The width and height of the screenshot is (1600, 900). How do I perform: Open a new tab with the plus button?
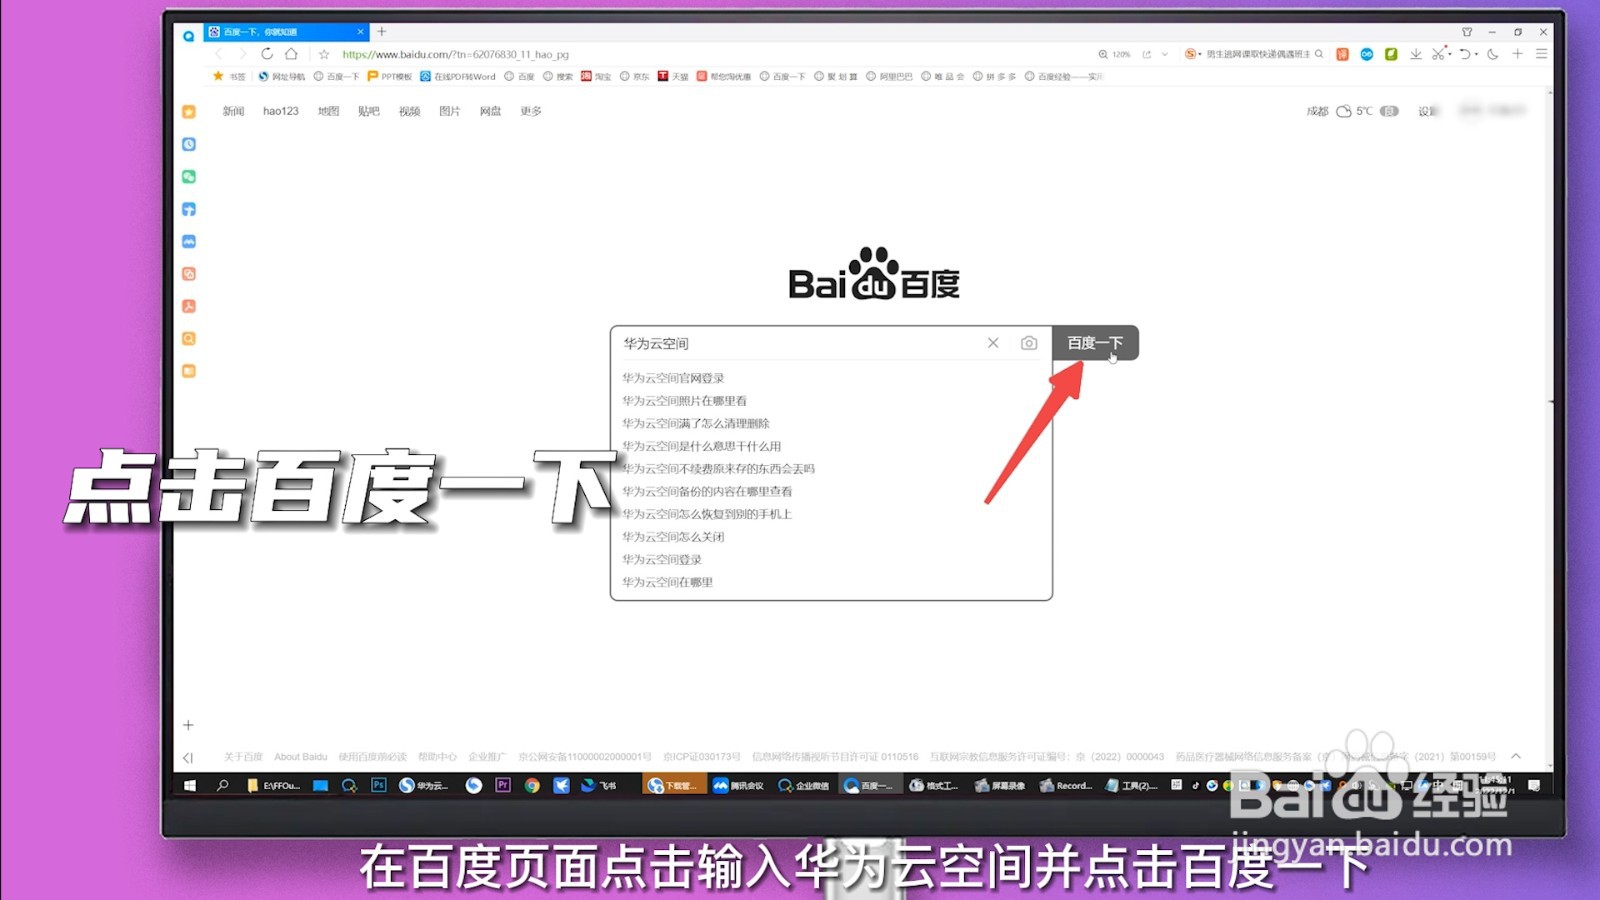click(381, 32)
